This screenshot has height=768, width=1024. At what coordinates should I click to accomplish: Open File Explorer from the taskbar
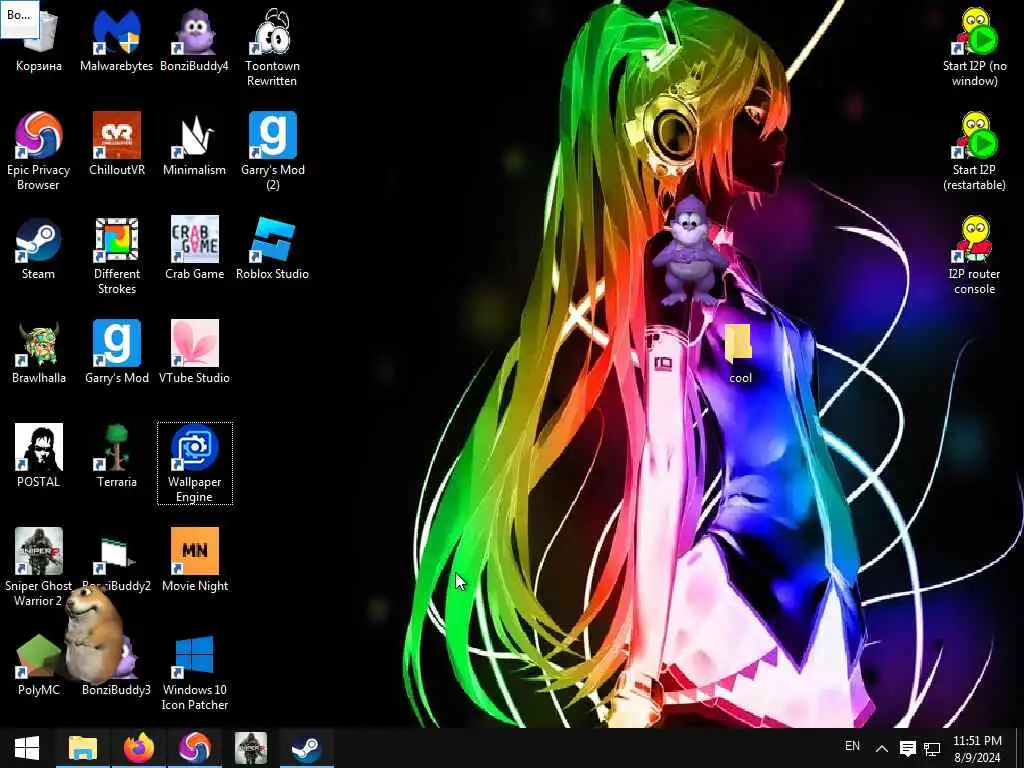point(83,748)
